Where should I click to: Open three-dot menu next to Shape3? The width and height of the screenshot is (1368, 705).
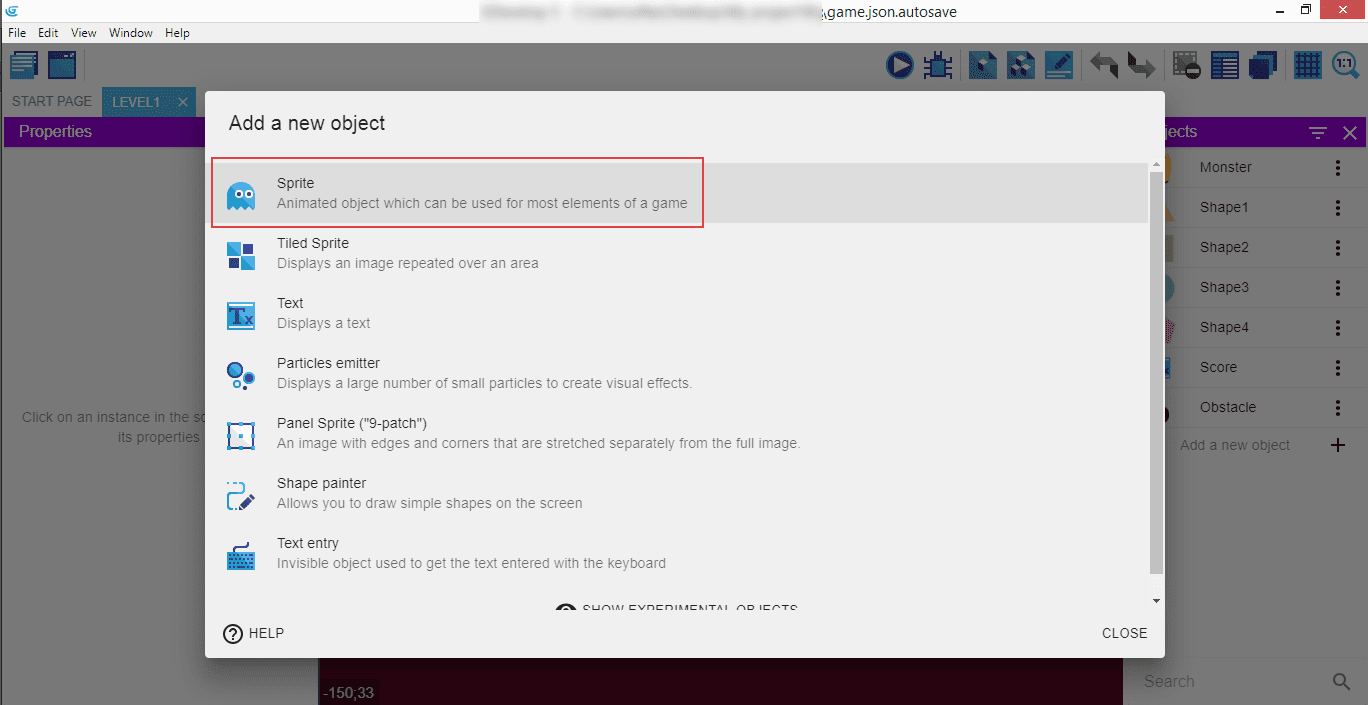coord(1338,288)
